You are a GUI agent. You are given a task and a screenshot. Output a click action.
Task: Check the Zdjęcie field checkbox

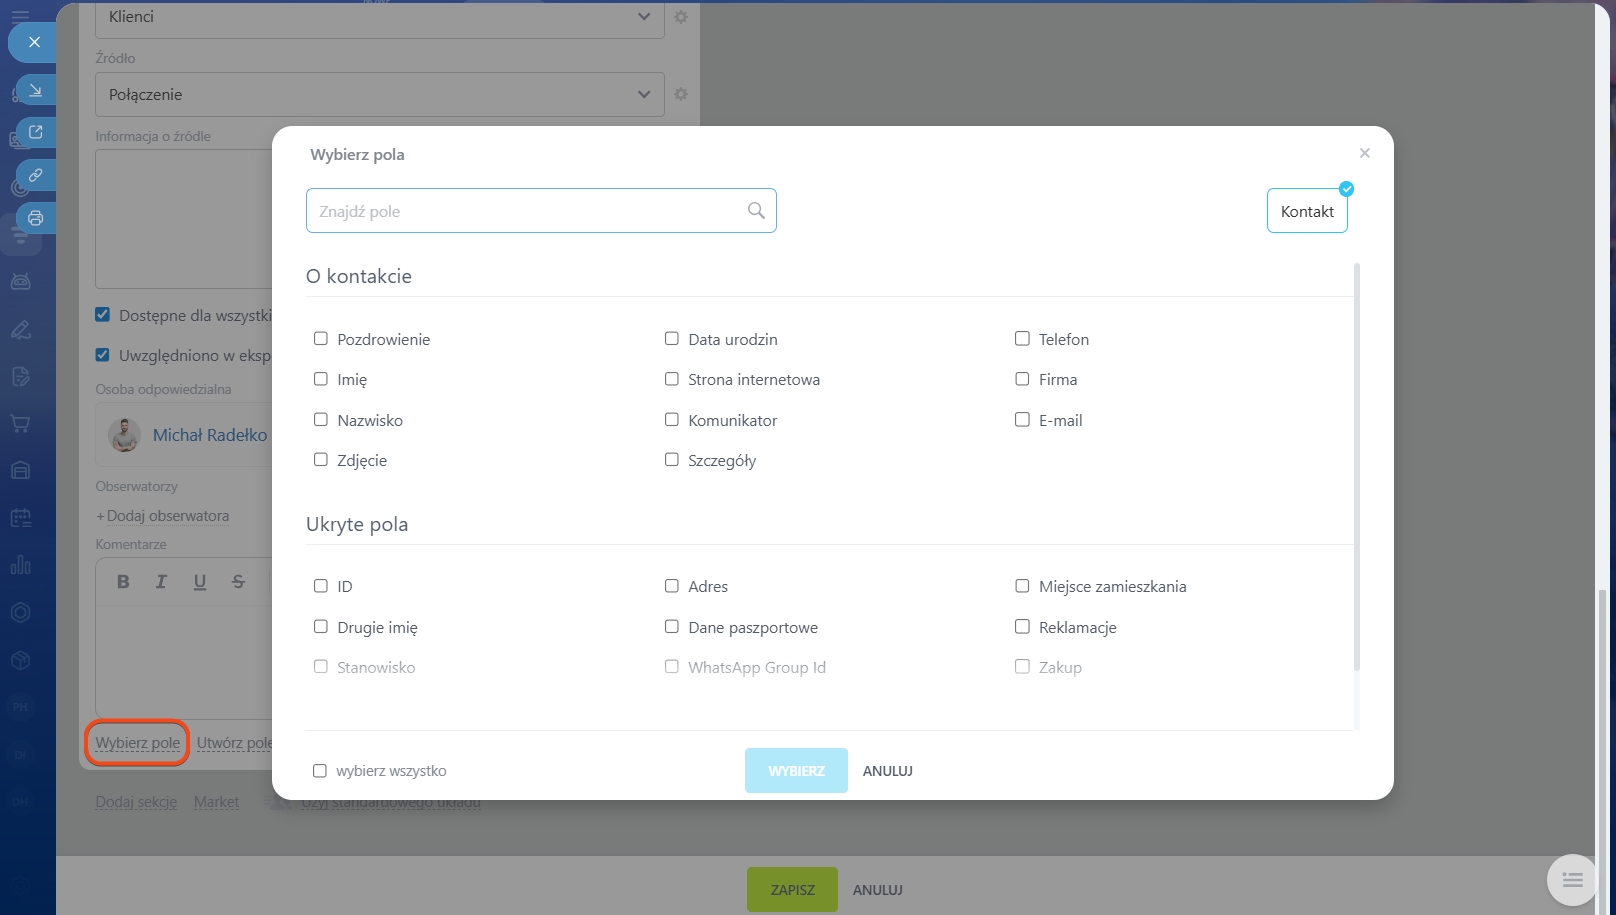point(321,460)
